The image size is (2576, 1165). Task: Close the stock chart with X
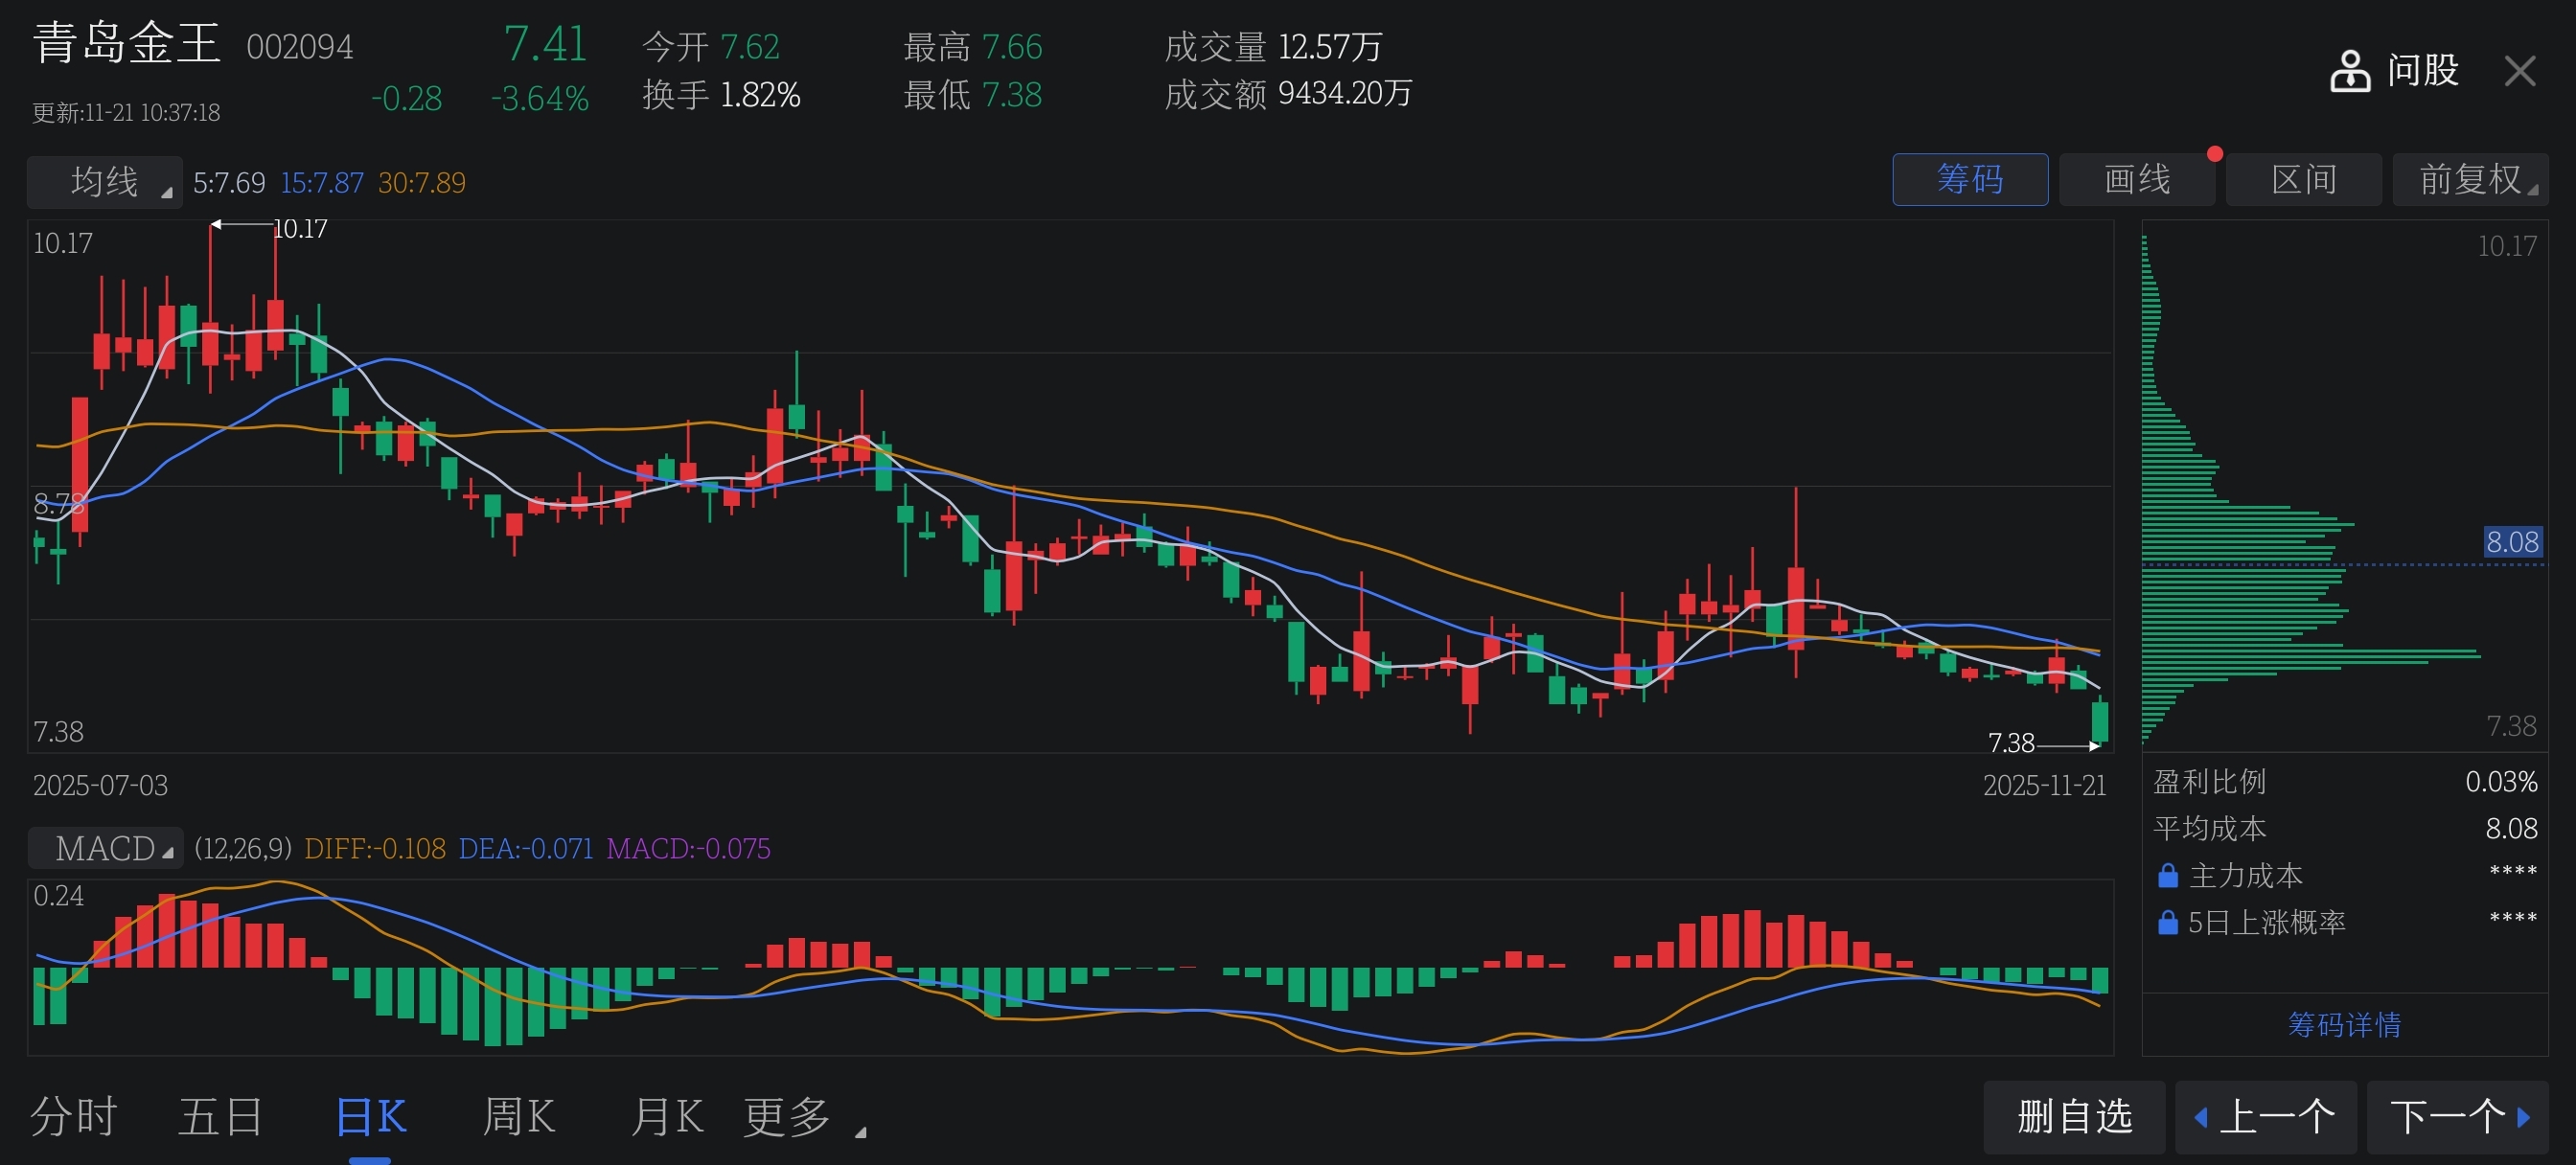pyautogui.click(x=2519, y=71)
